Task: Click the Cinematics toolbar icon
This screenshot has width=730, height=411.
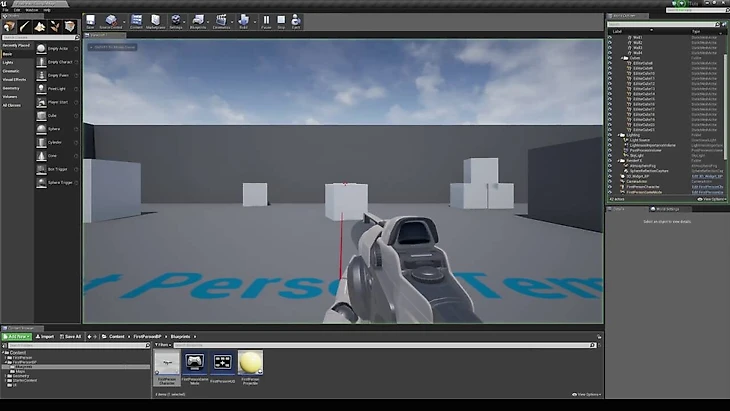Action: [x=222, y=20]
